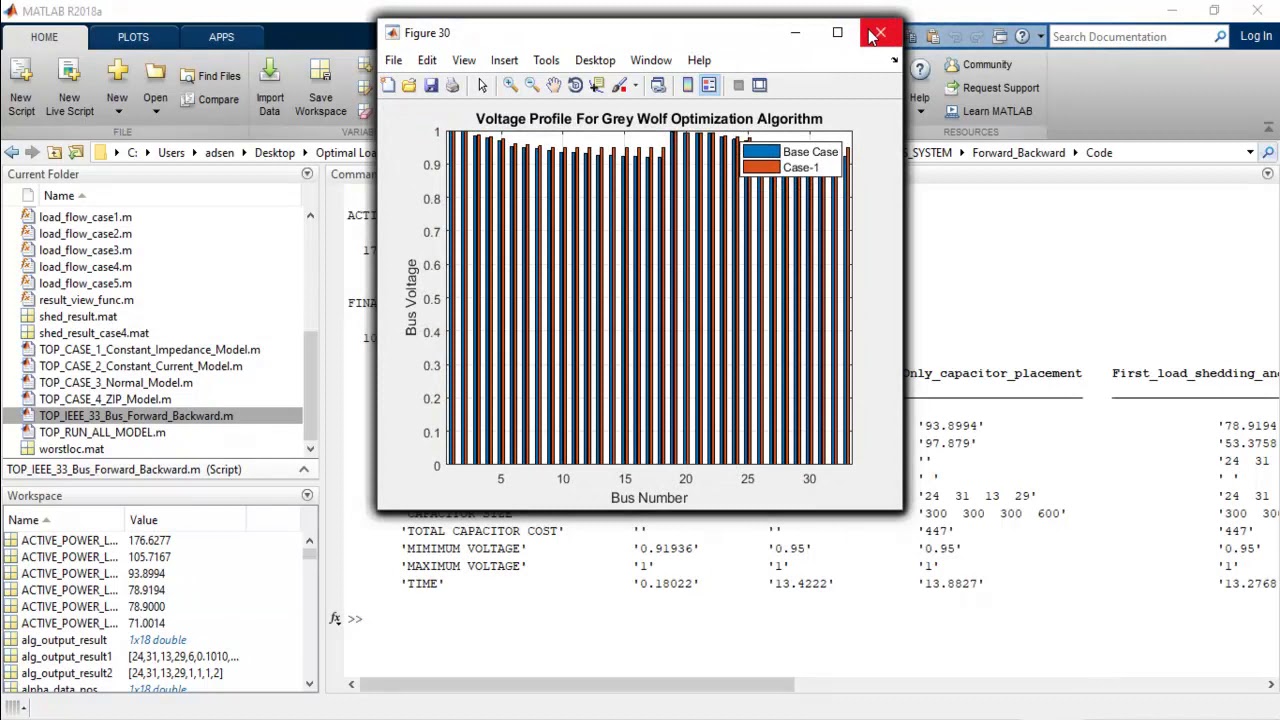Open the Desktop menu in Figure 30

tap(595, 60)
